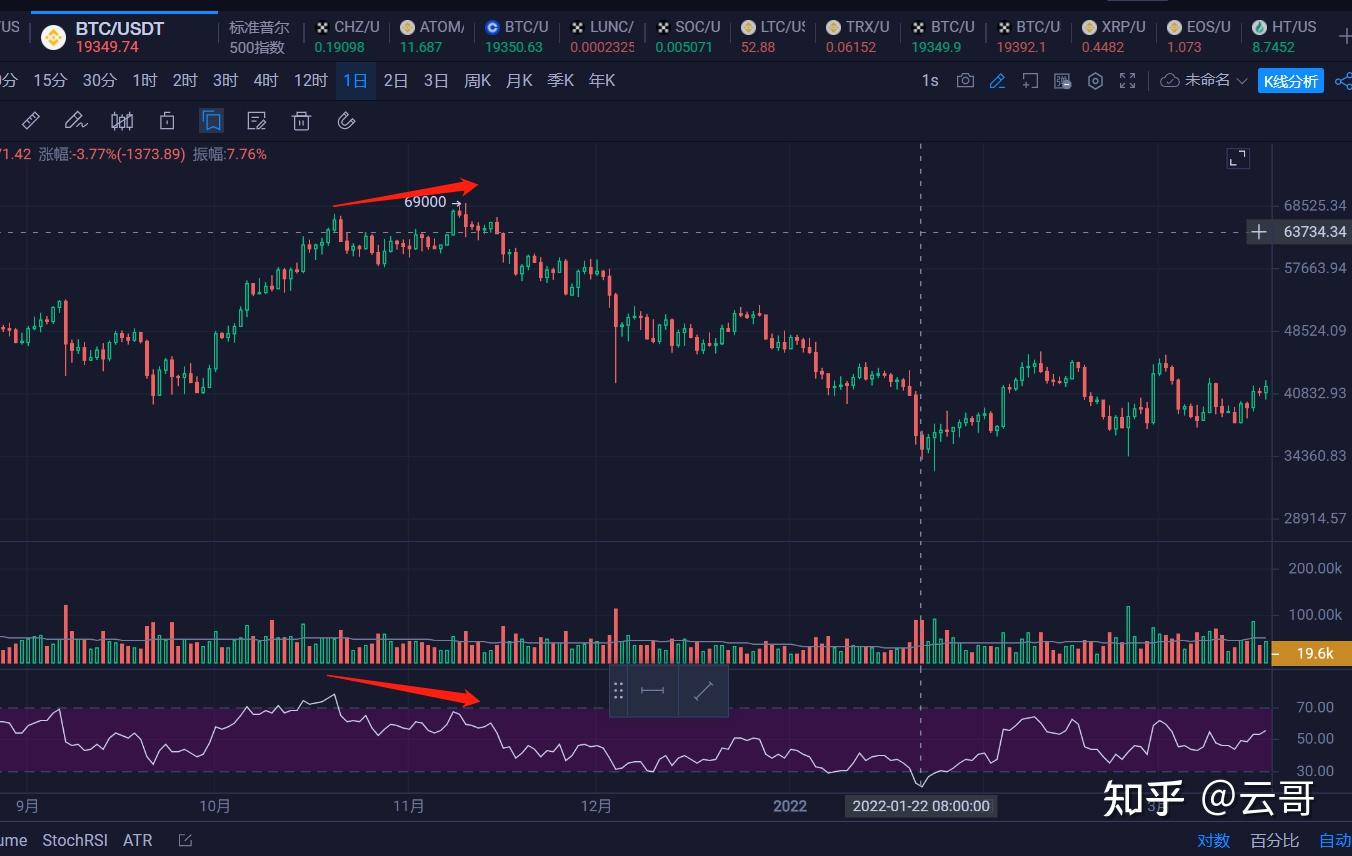Click the K线分析 analysis button
The image size is (1352, 856).
(x=1291, y=80)
